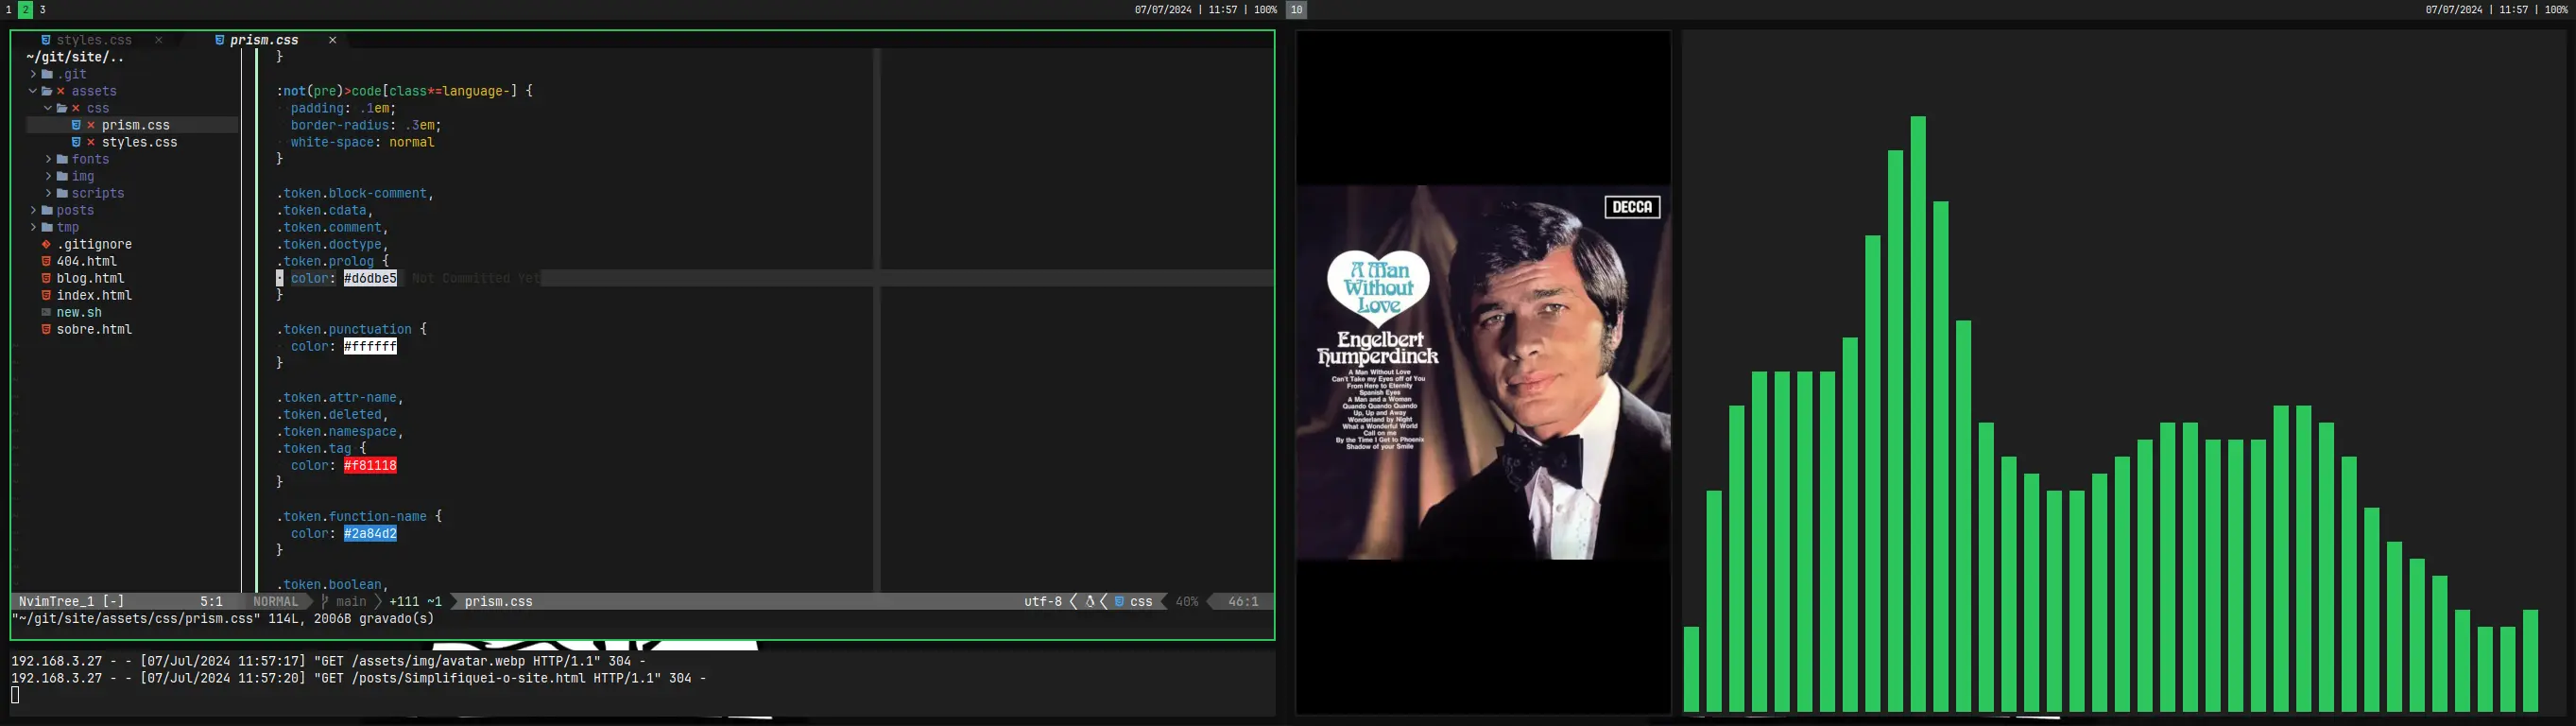Click the open assets folder icon

pyautogui.click(x=47, y=91)
